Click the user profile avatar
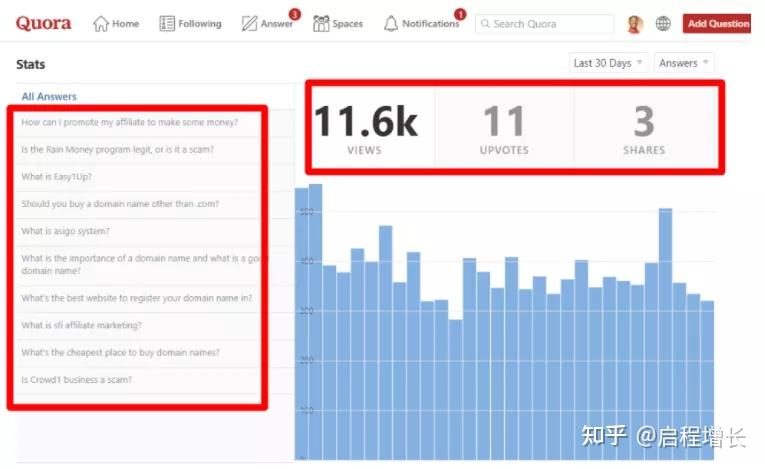The height and width of the screenshot is (469, 765). click(x=634, y=24)
